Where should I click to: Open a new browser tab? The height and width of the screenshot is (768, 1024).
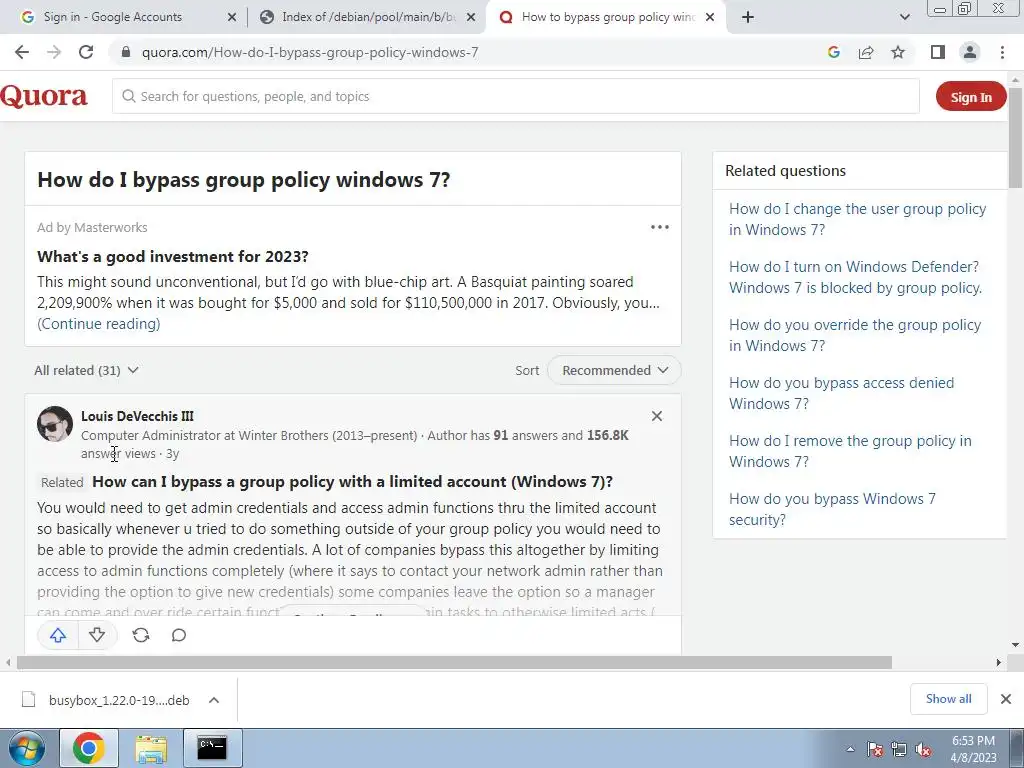[x=748, y=17]
